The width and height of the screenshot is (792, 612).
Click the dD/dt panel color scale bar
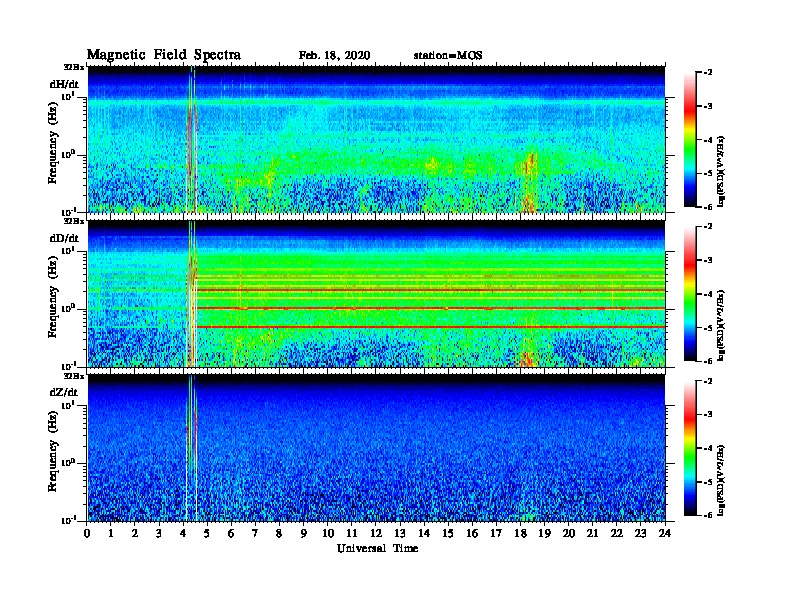690,294
